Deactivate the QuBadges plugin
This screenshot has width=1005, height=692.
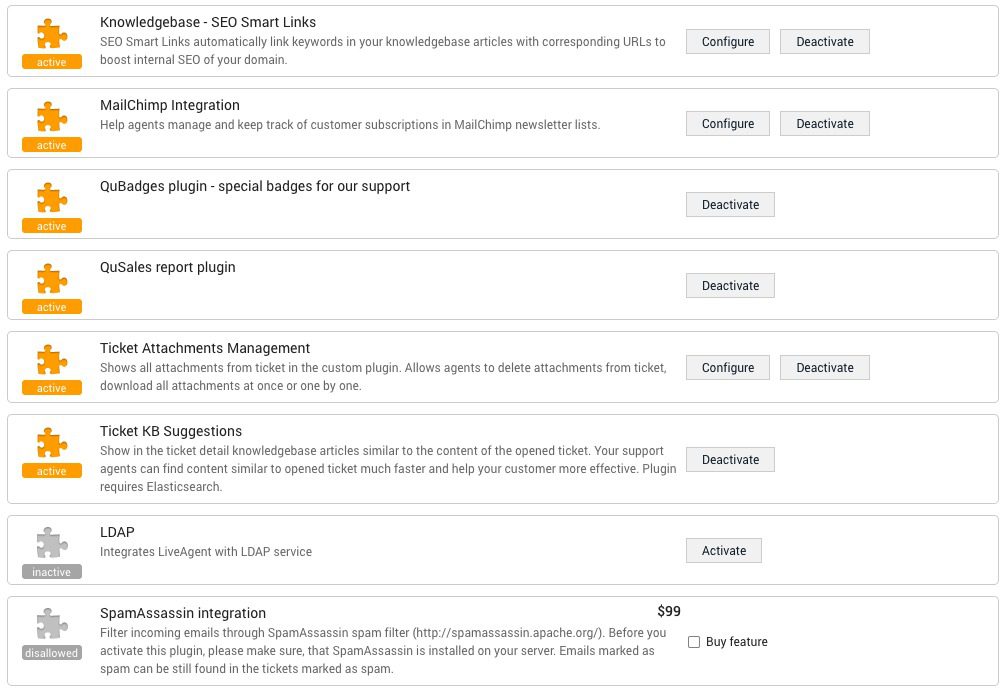(730, 205)
